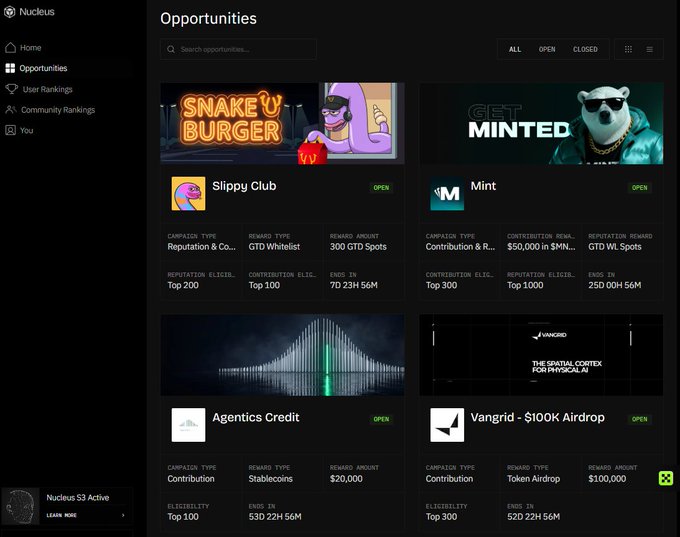Open the Mint opportunity title

(483, 186)
